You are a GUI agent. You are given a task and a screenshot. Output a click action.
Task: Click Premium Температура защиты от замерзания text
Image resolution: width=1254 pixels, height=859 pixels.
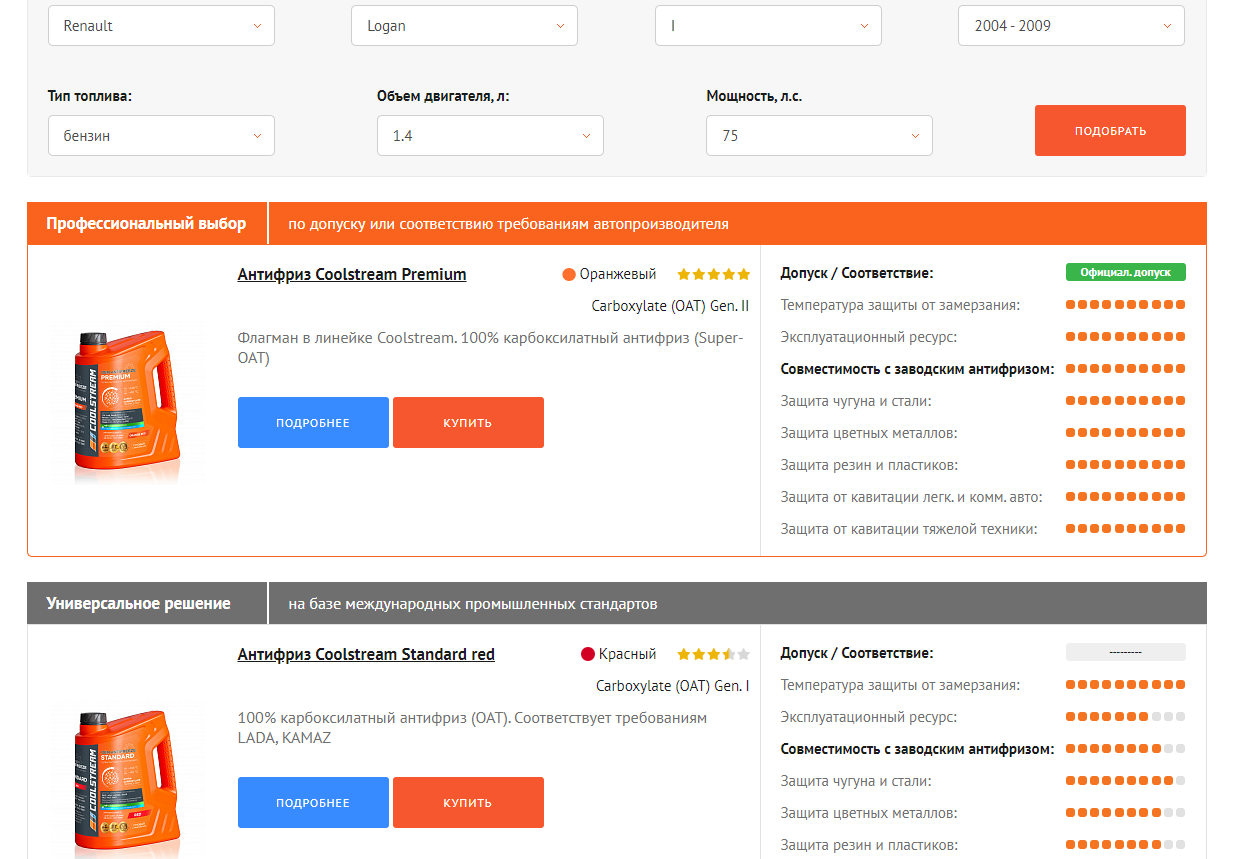[x=900, y=305]
